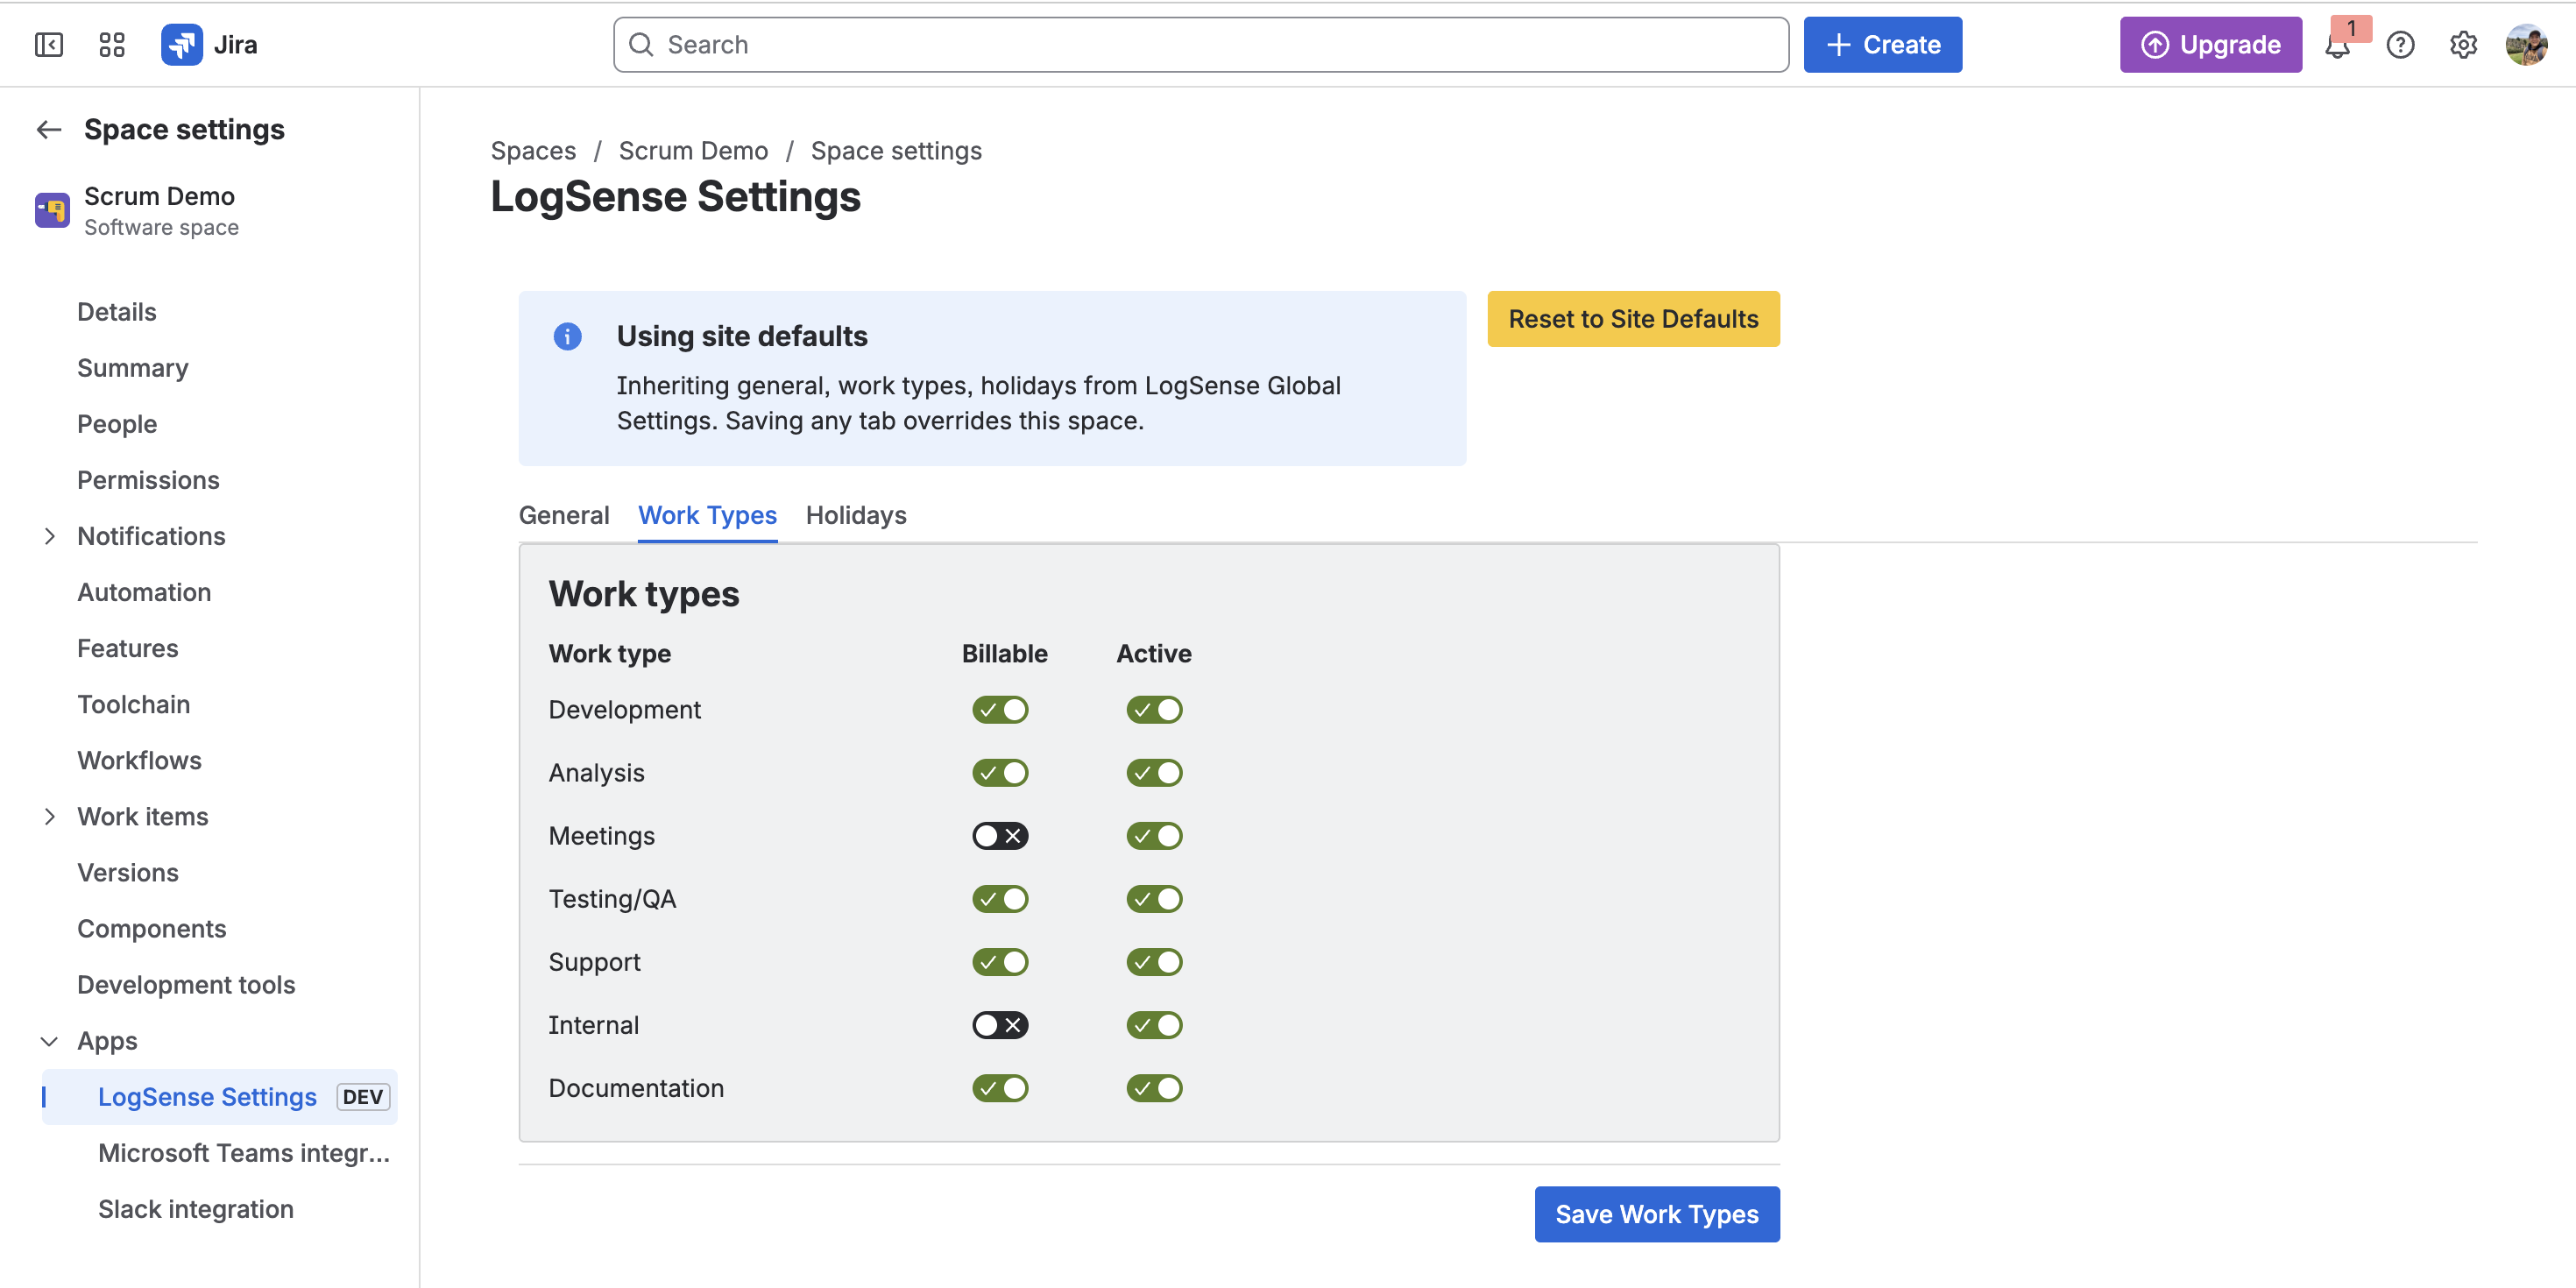Click the search magnifier icon
Viewport: 2576px width, 1288px height.
click(x=641, y=45)
